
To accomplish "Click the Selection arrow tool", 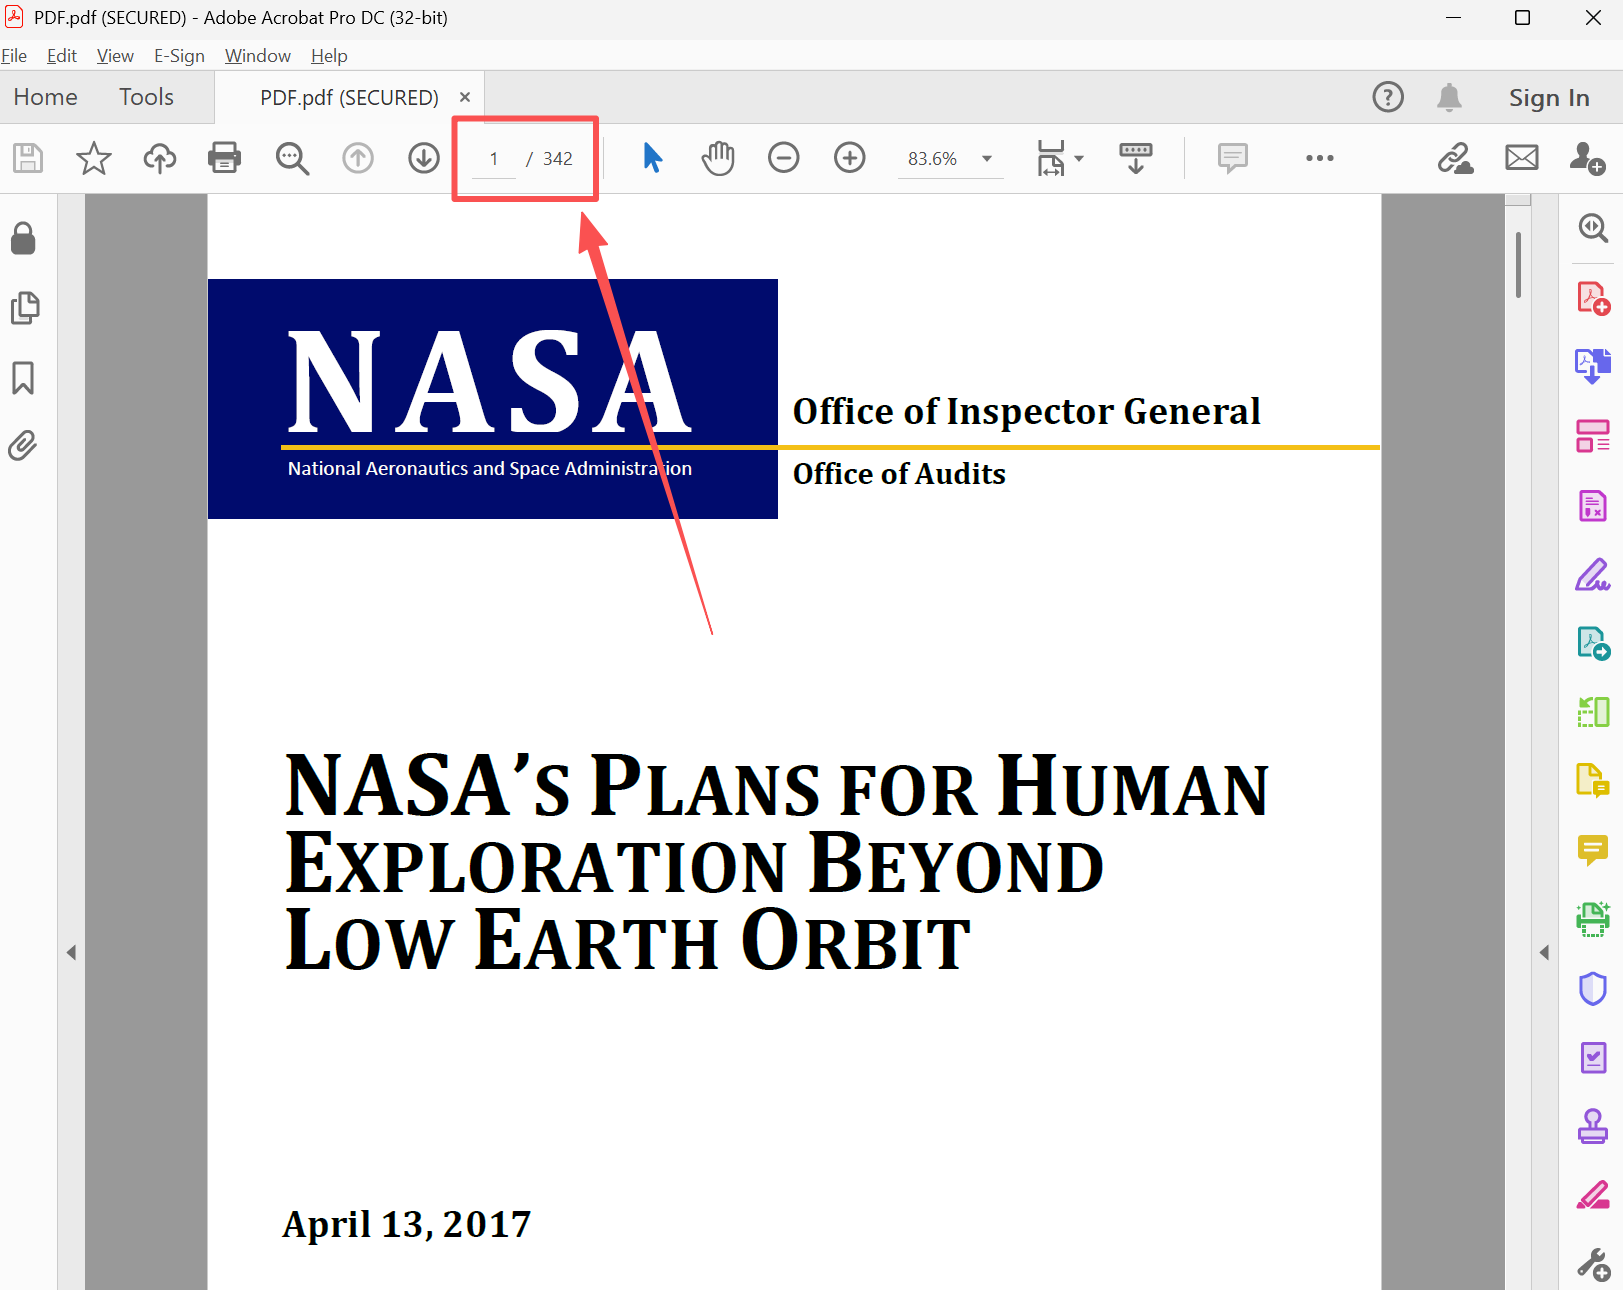I will point(652,158).
